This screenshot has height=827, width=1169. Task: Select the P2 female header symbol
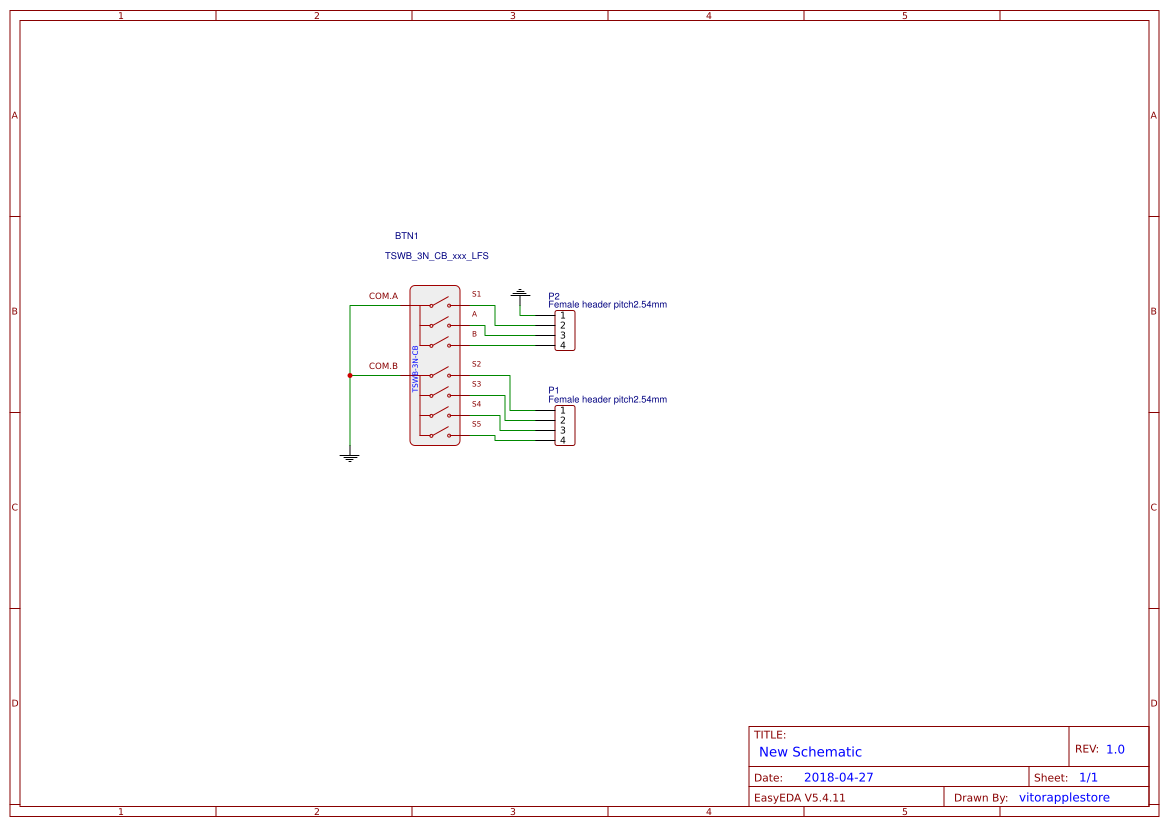[x=565, y=330]
